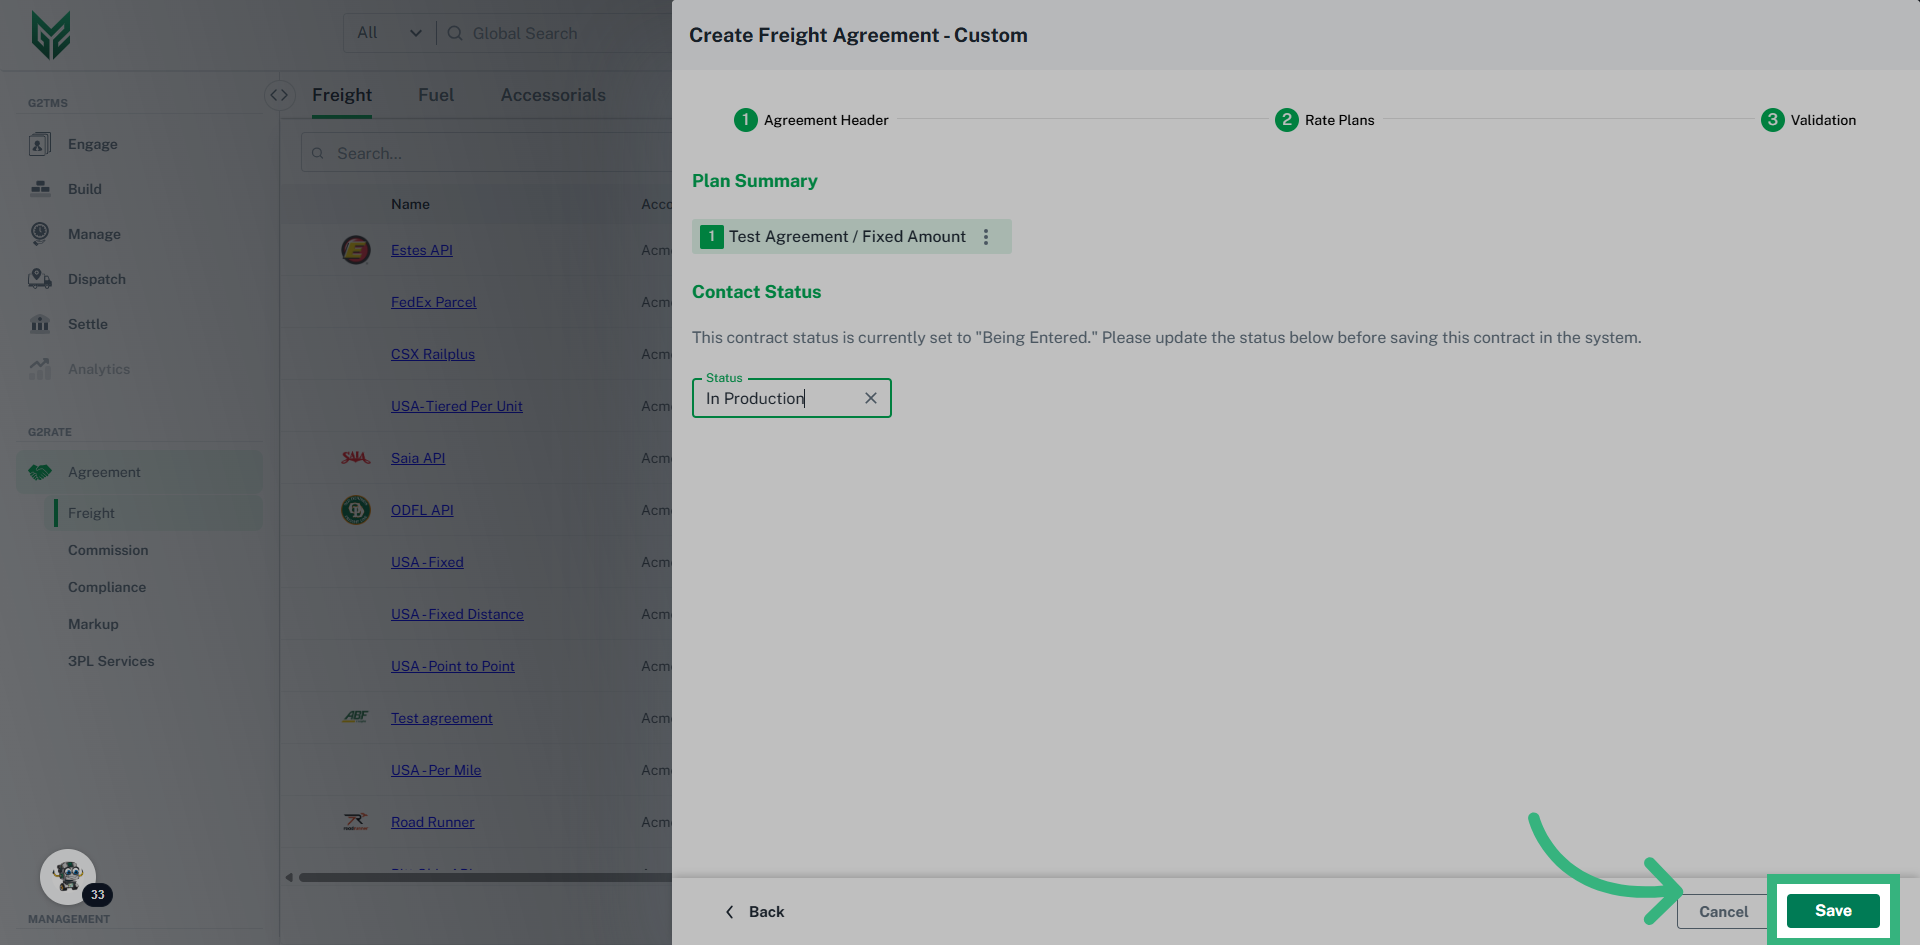The width and height of the screenshot is (1920, 945).
Task: Switch to the Accessorials tab
Action: 553,95
